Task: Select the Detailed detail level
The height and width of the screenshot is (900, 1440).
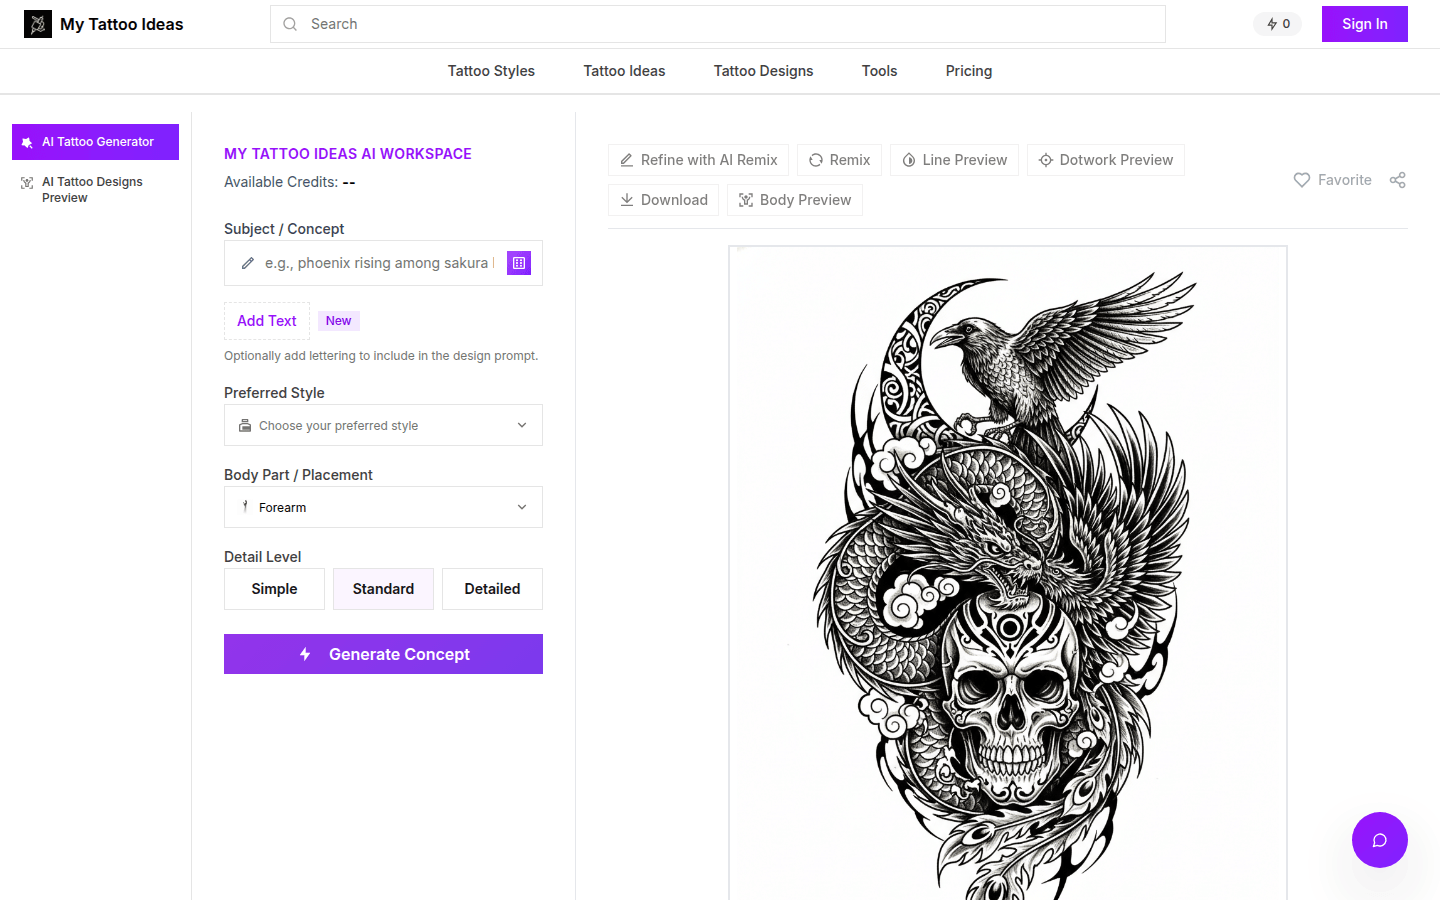Action: (x=491, y=588)
